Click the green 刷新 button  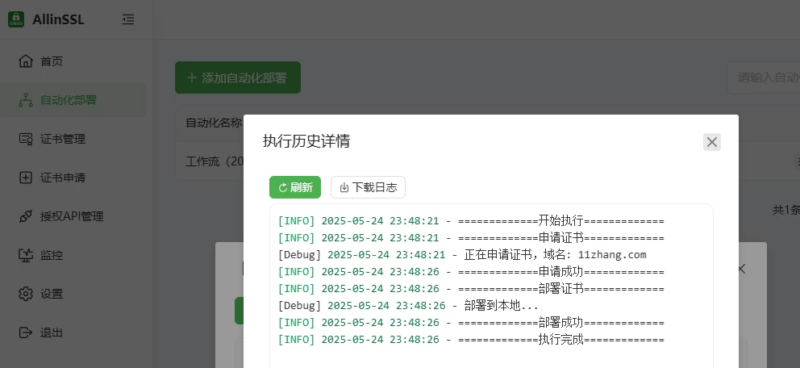[295, 187]
